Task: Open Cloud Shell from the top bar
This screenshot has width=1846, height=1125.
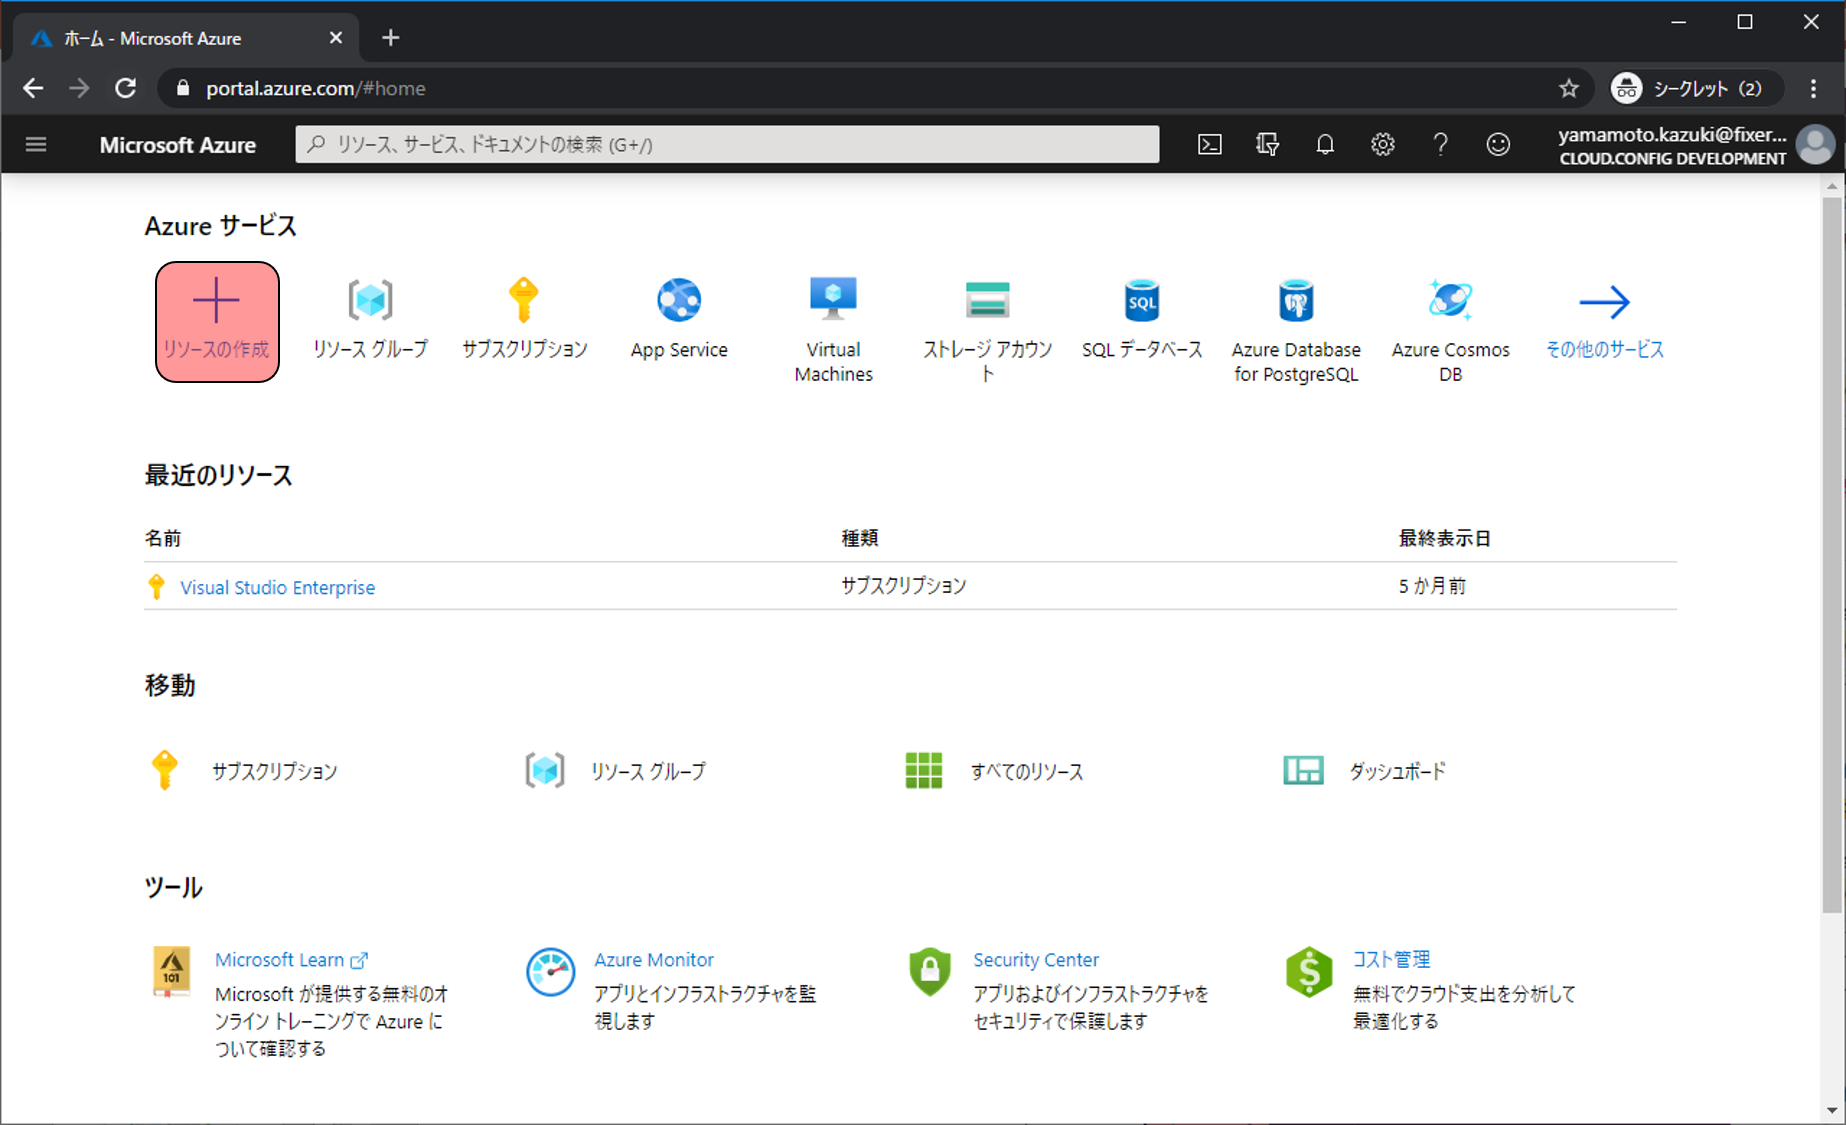Action: [1209, 145]
